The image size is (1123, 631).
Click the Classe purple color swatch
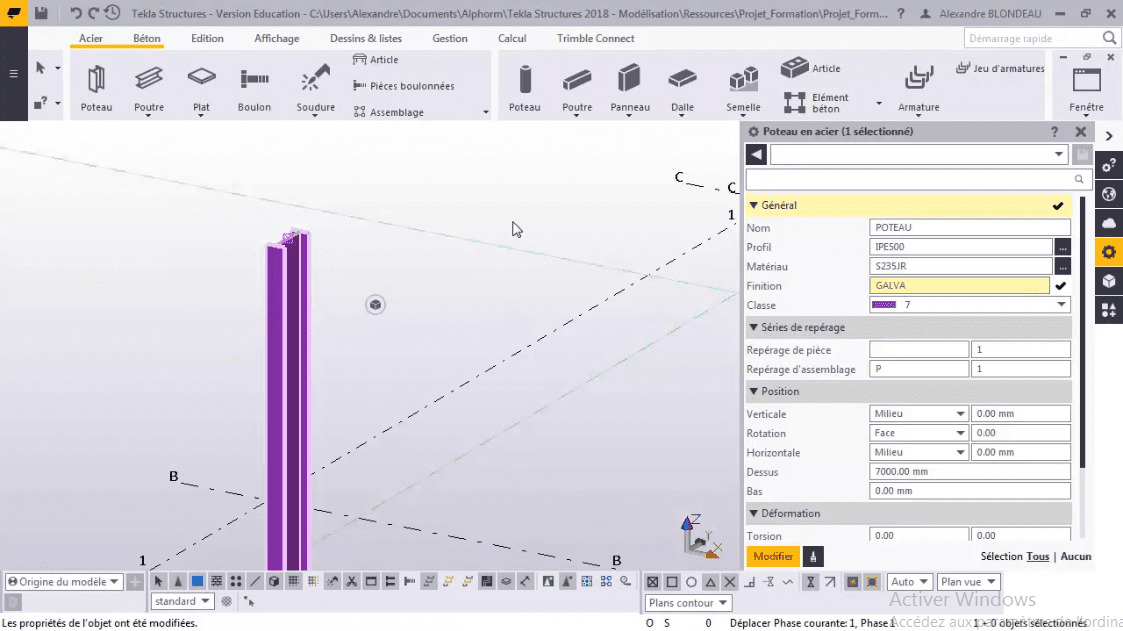pos(884,305)
